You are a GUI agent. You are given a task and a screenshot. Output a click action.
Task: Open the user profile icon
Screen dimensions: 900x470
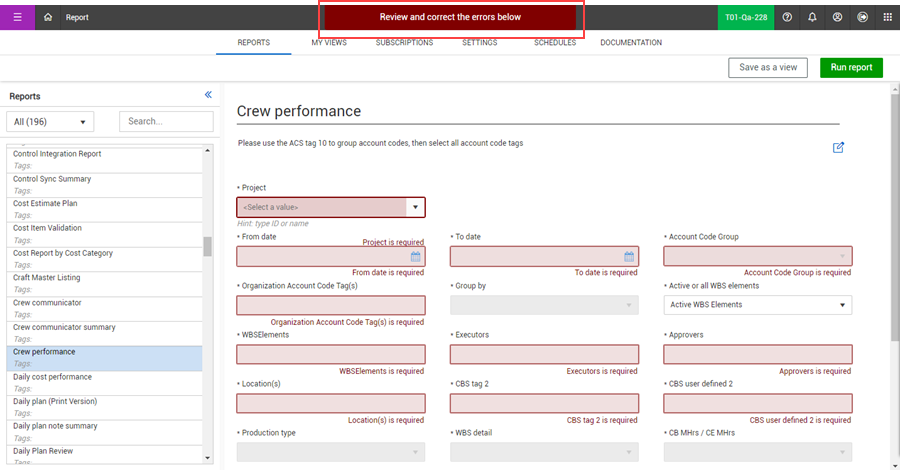click(837, 17)
